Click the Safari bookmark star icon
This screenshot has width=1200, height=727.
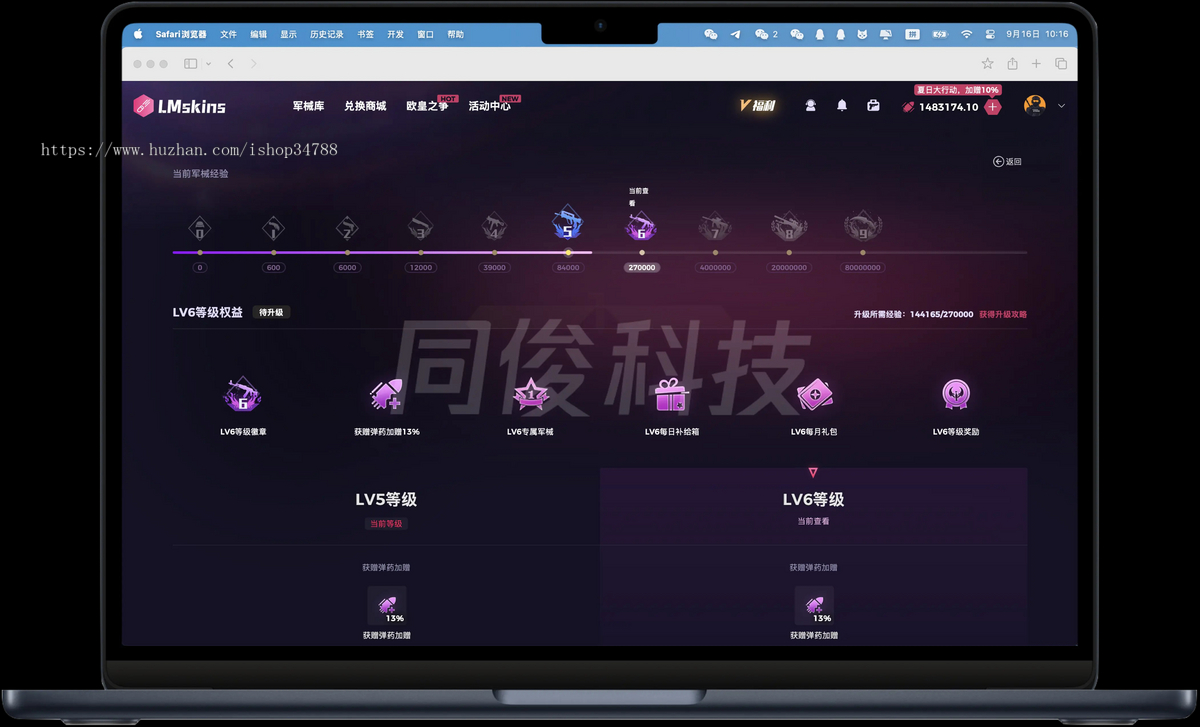pos(988,63)
